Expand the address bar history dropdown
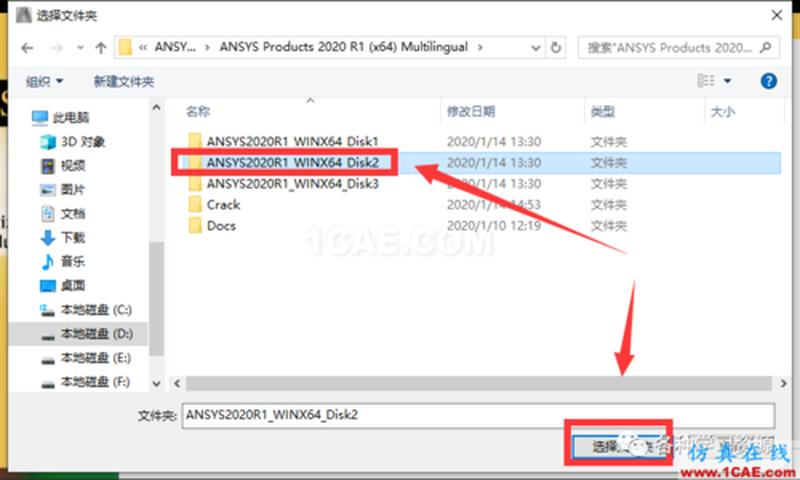 [535, 48]
